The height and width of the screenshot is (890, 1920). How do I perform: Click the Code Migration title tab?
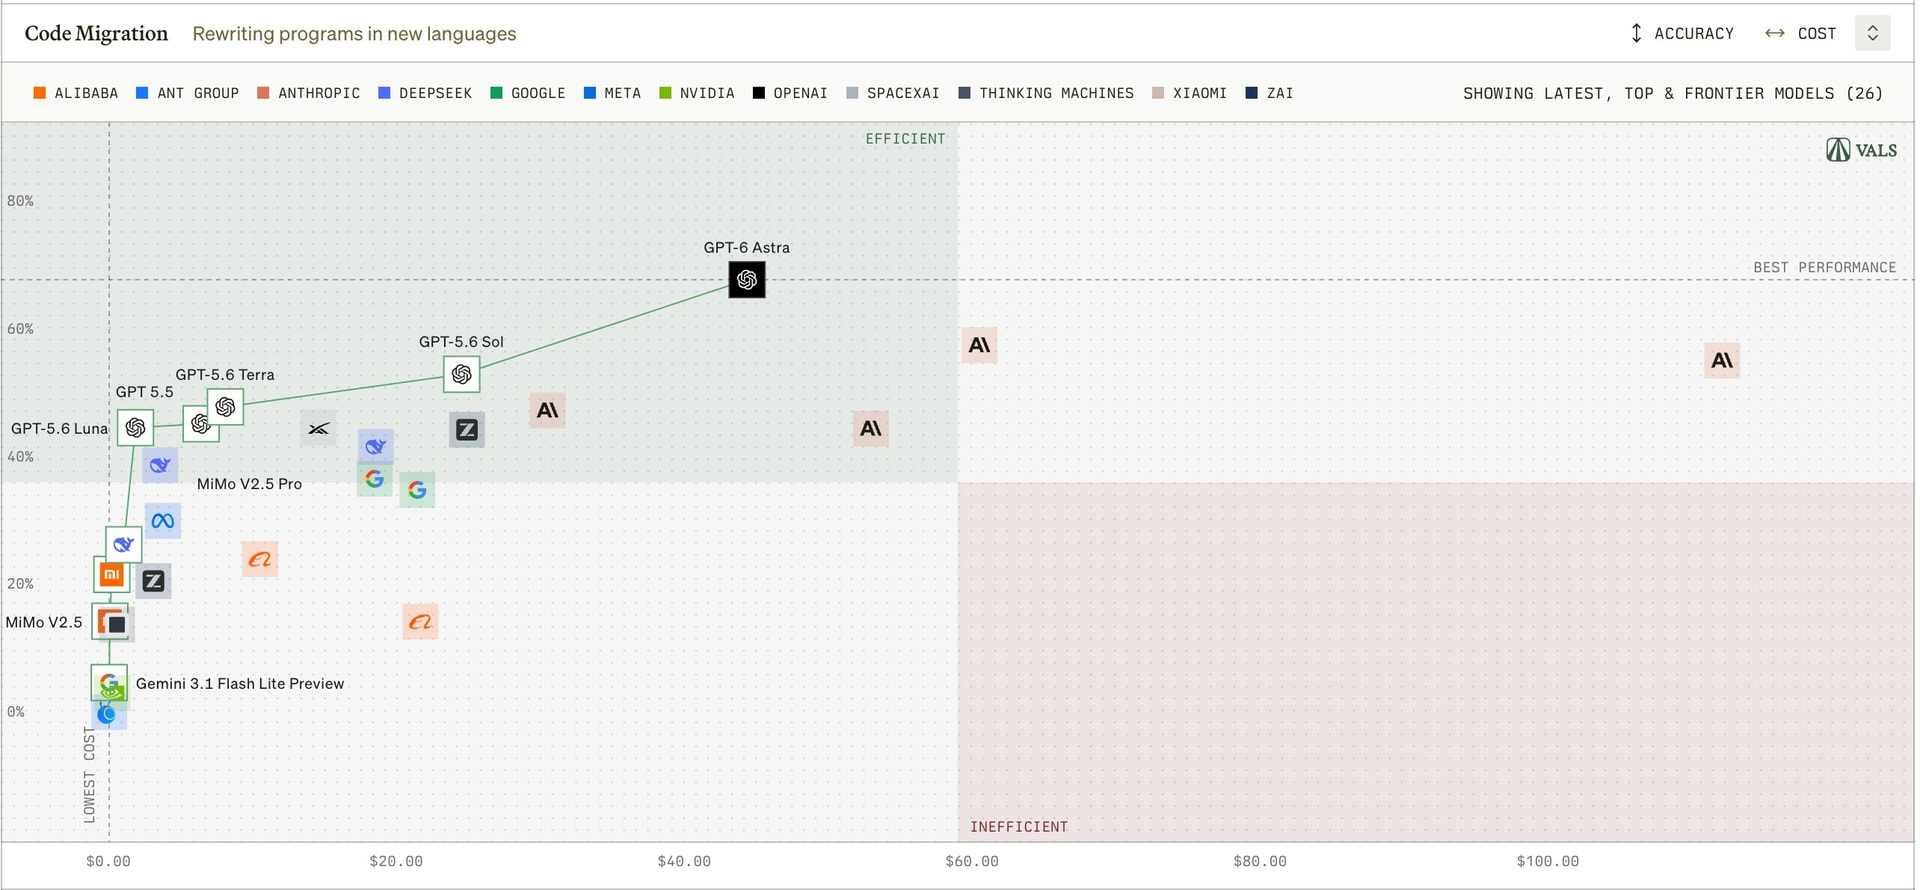[96, 33]
